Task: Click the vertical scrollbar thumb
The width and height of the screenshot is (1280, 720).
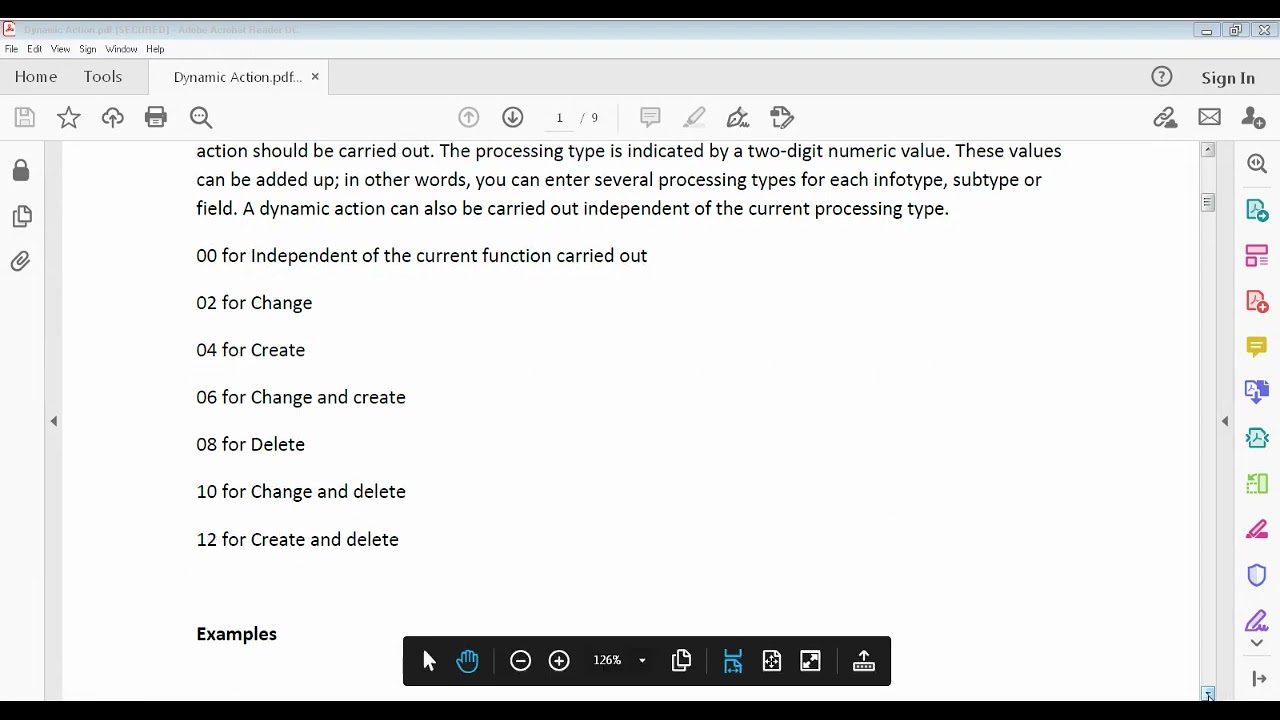Action: (x=1208, y=203)
